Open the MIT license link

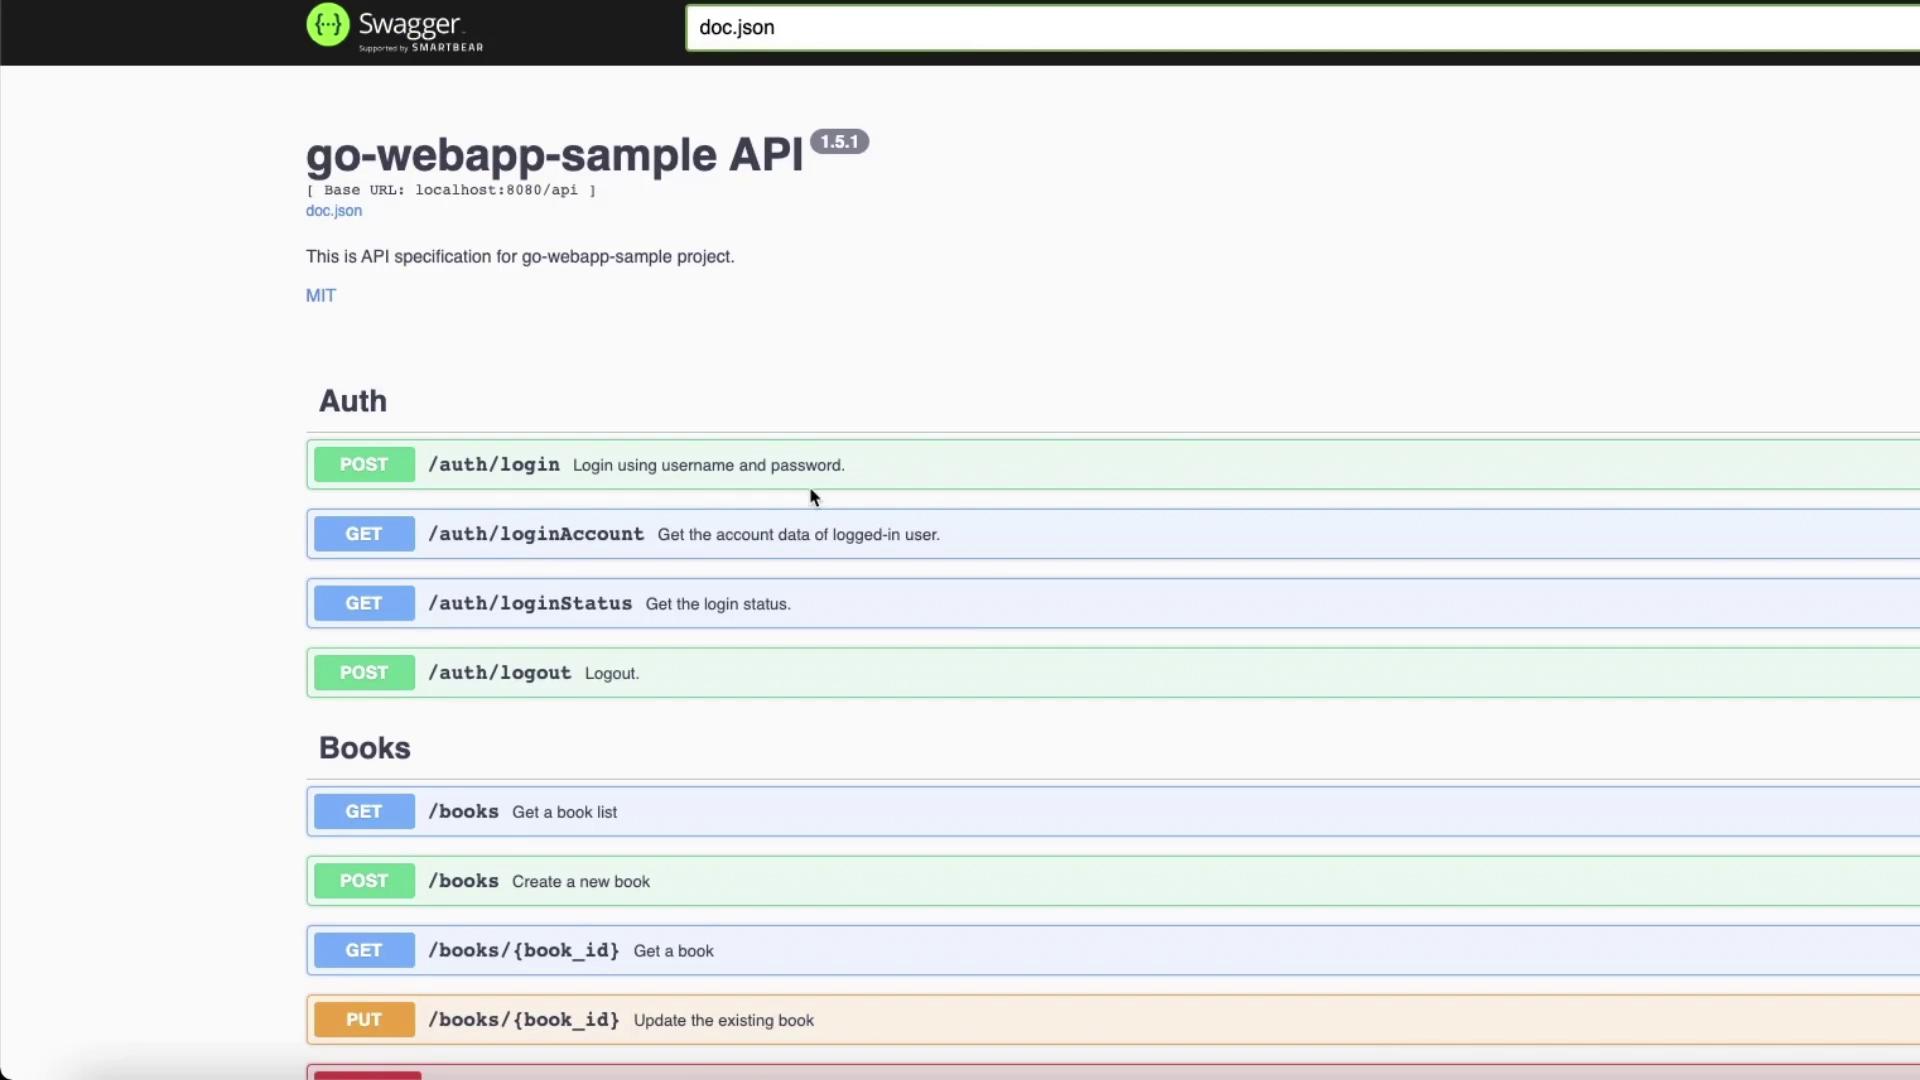tap(321, 296)
